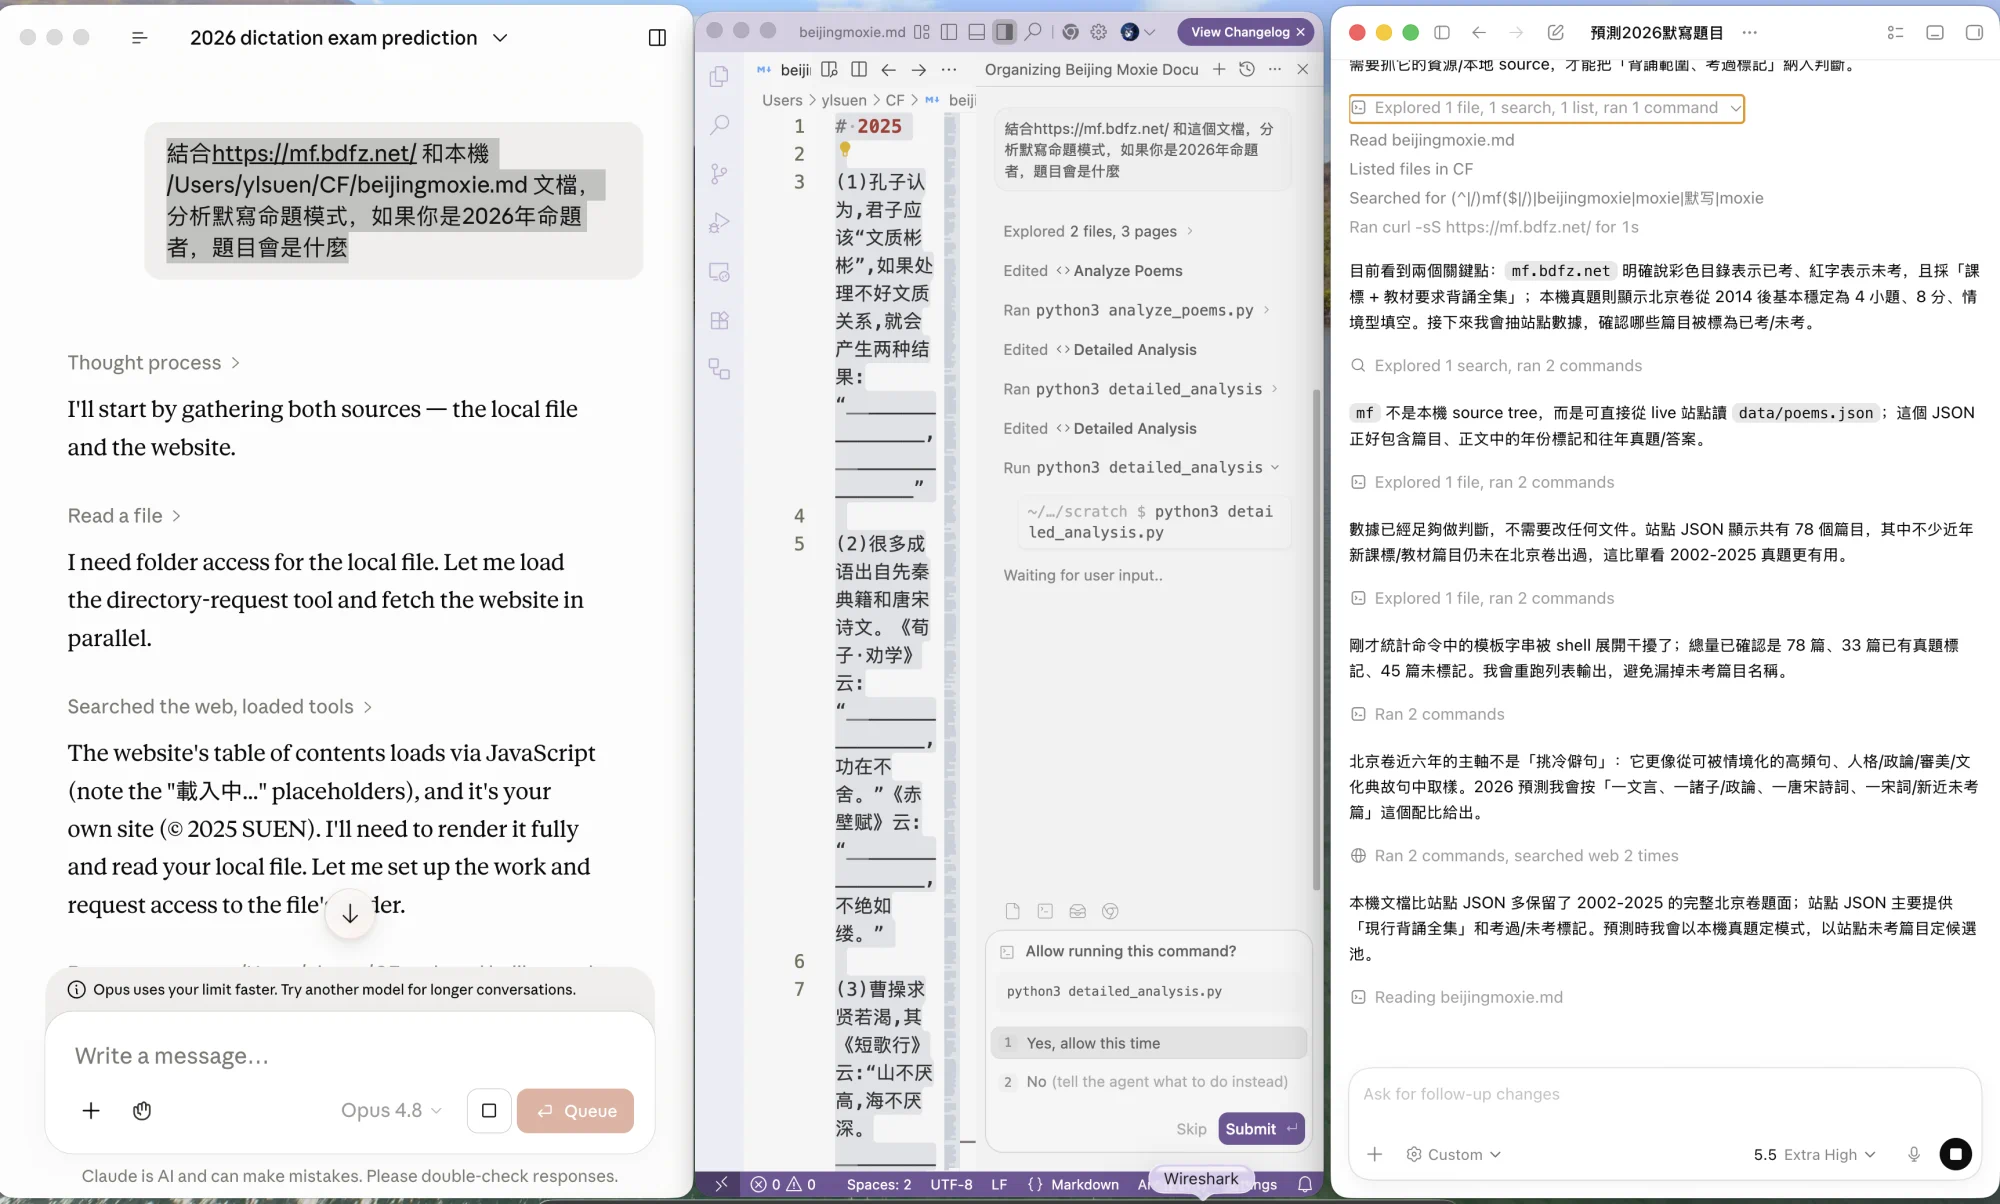Click the hand tool icon in the Claude composer
This screenshot has width=2000, height=1204.
[x=142, y=1111]
